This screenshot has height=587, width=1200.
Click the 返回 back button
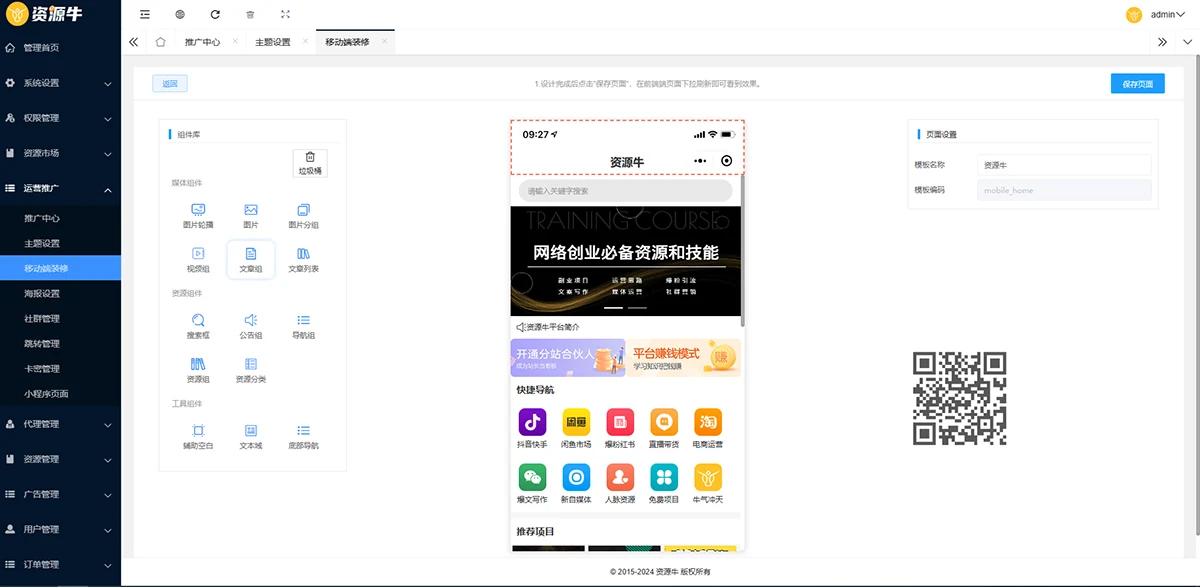170,84
